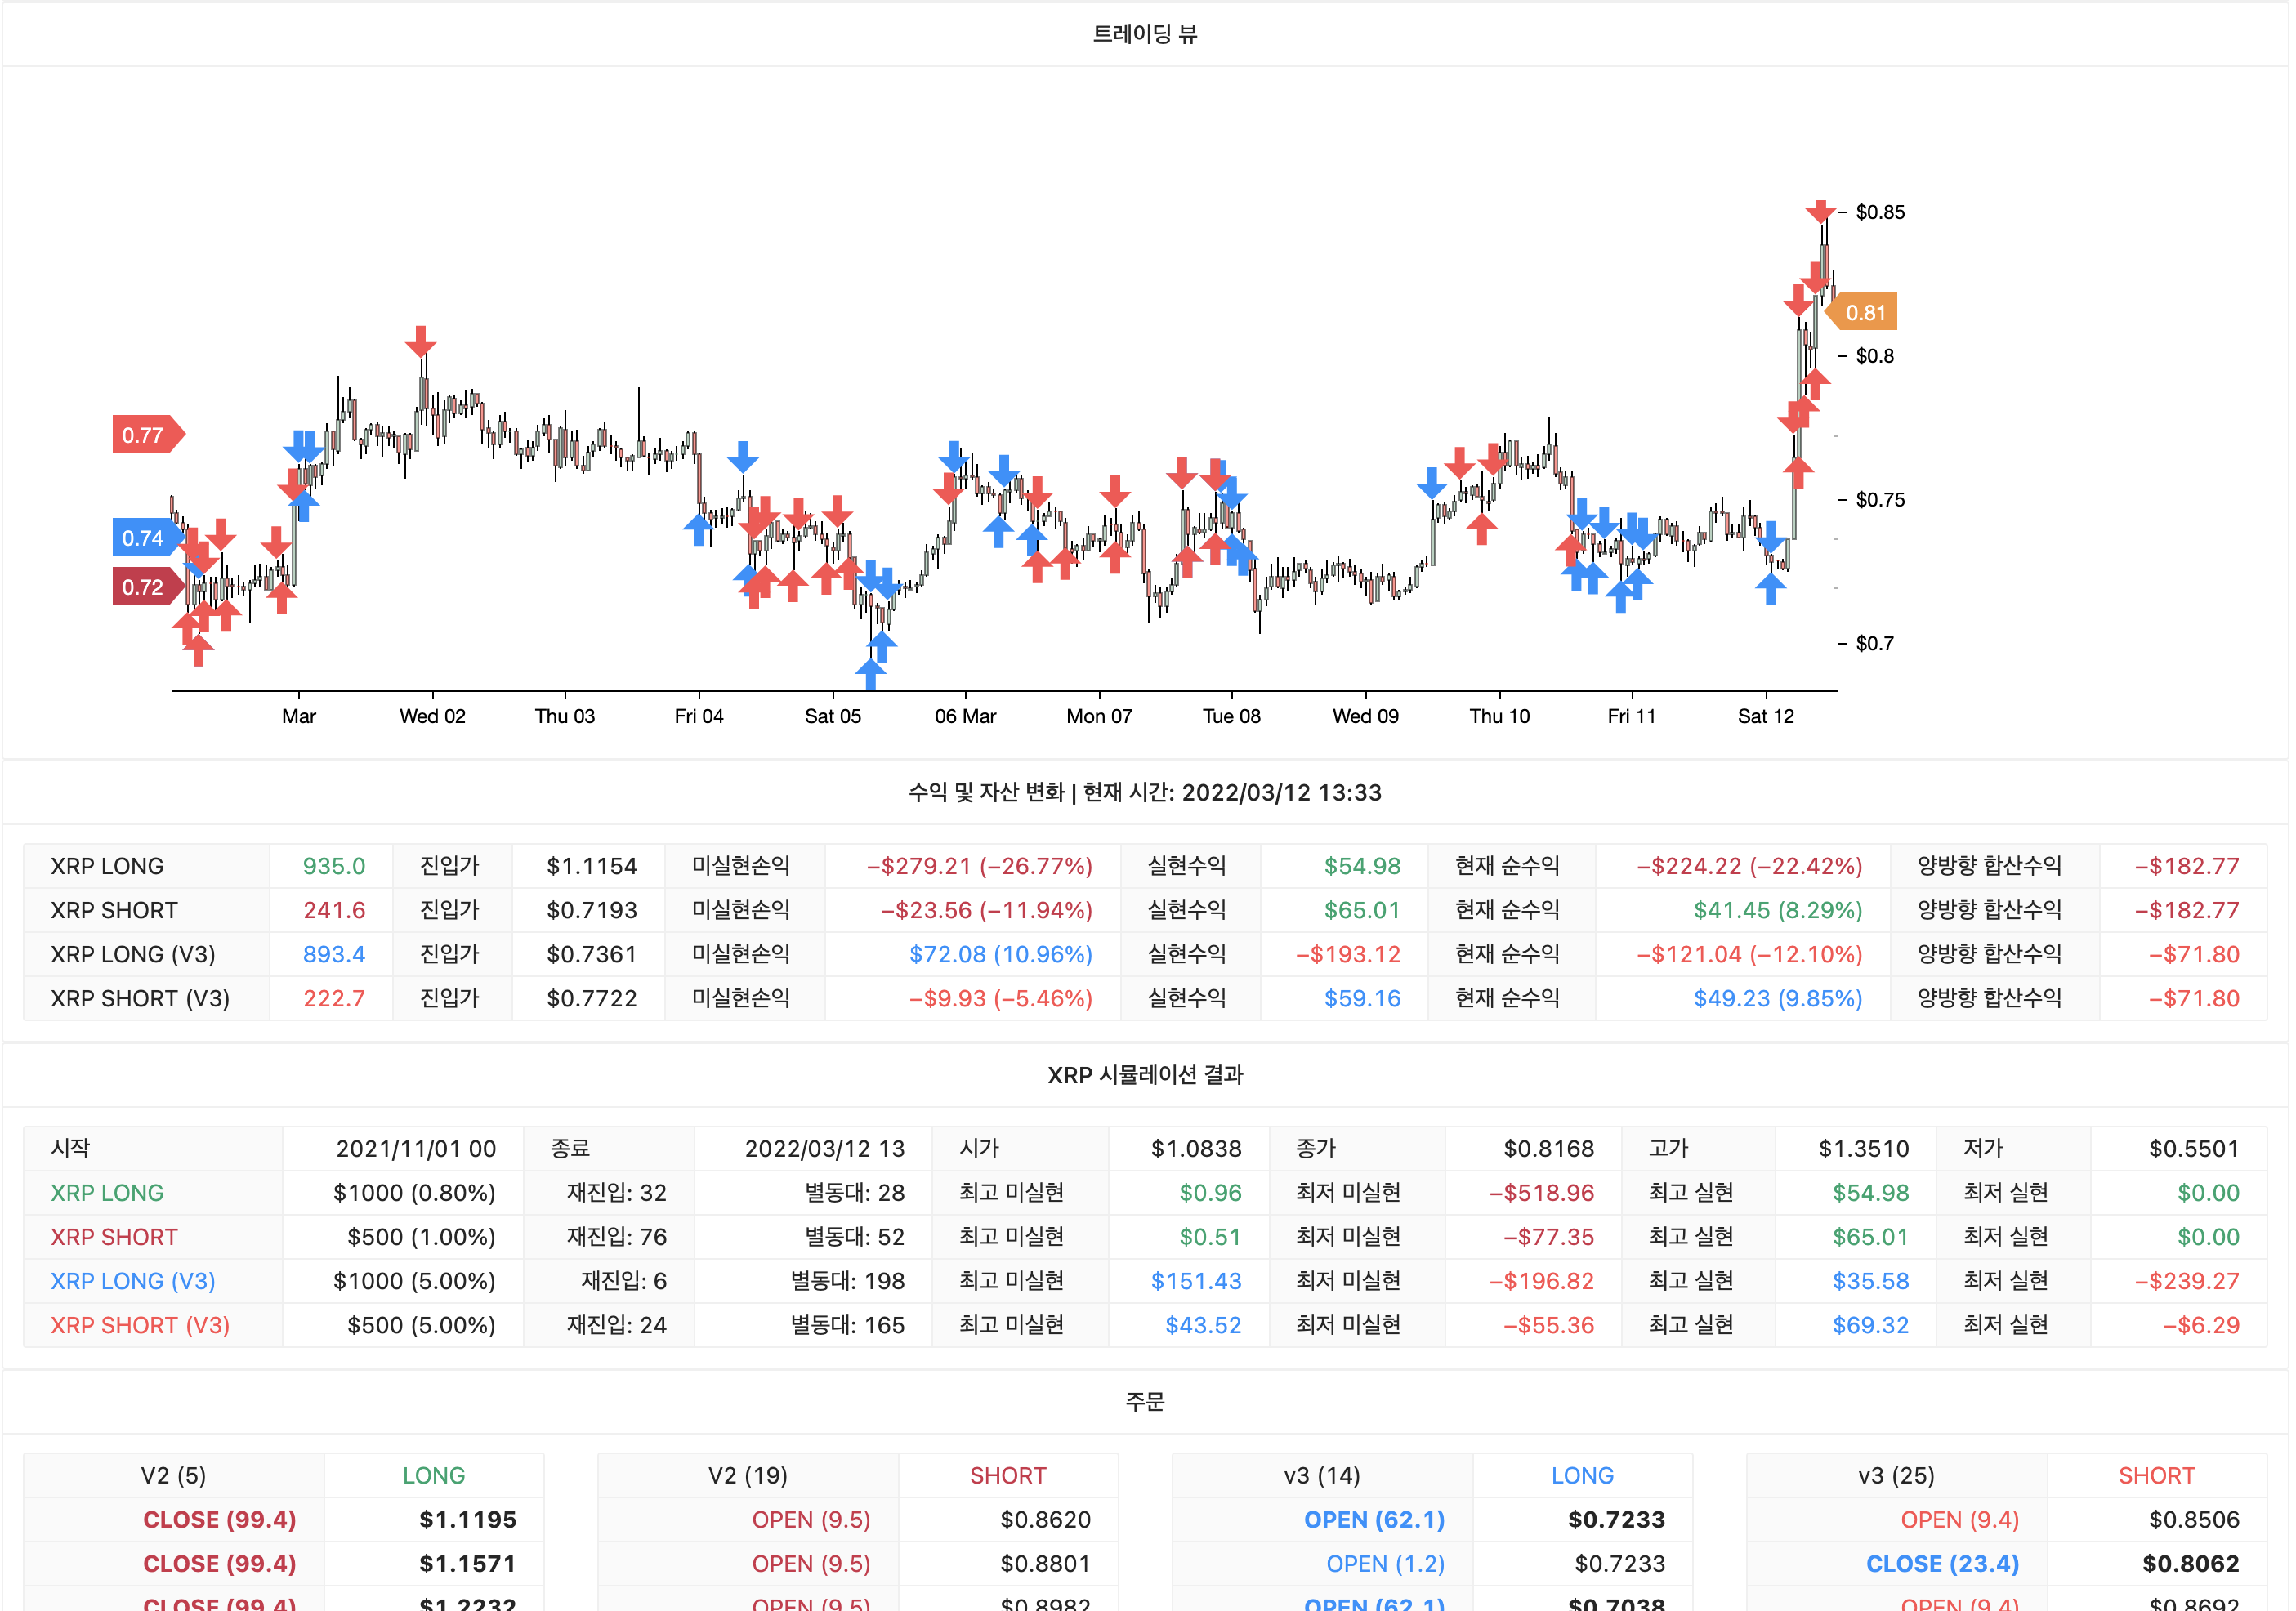Image resolution: width=2296 pixels, height=1611 pixels.
Task: Click the Sat 12 date label on the x-axis
Action: pyautogui.click(x=1765, y=716)
